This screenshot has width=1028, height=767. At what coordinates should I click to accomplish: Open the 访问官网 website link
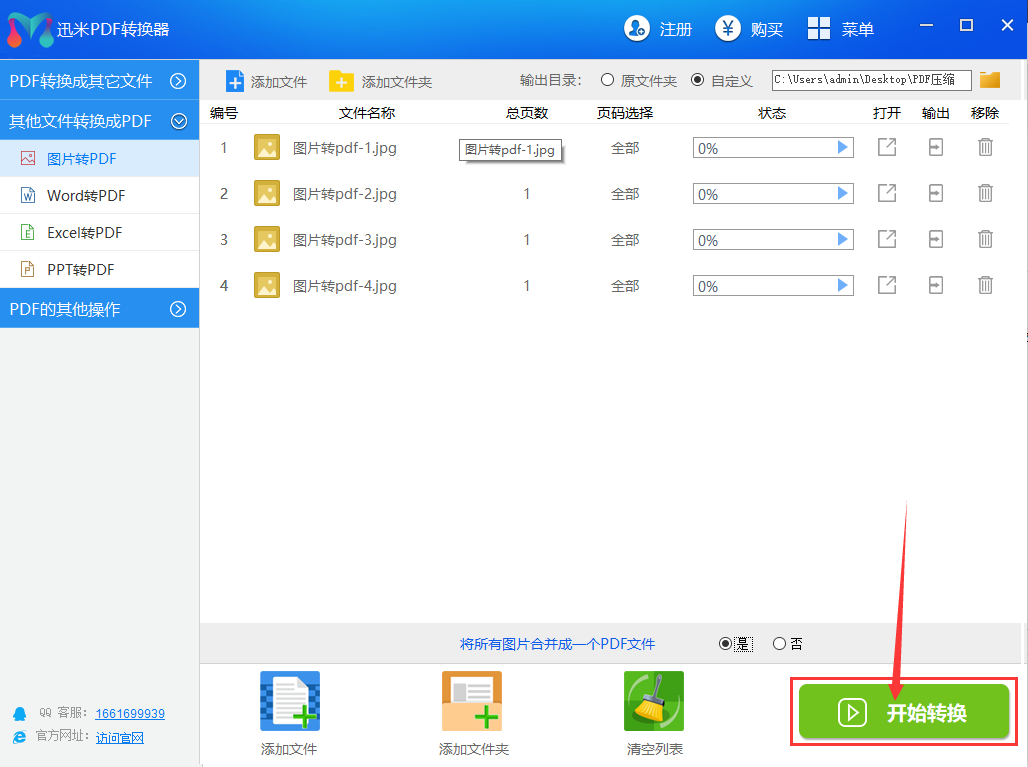(x=120, y=738)
